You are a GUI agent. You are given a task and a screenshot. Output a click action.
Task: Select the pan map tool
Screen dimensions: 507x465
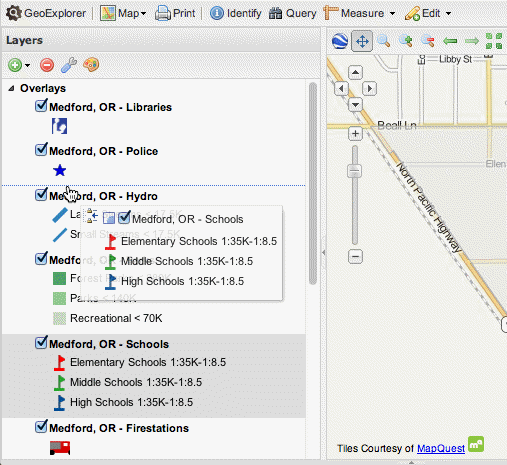click(362, 42)
